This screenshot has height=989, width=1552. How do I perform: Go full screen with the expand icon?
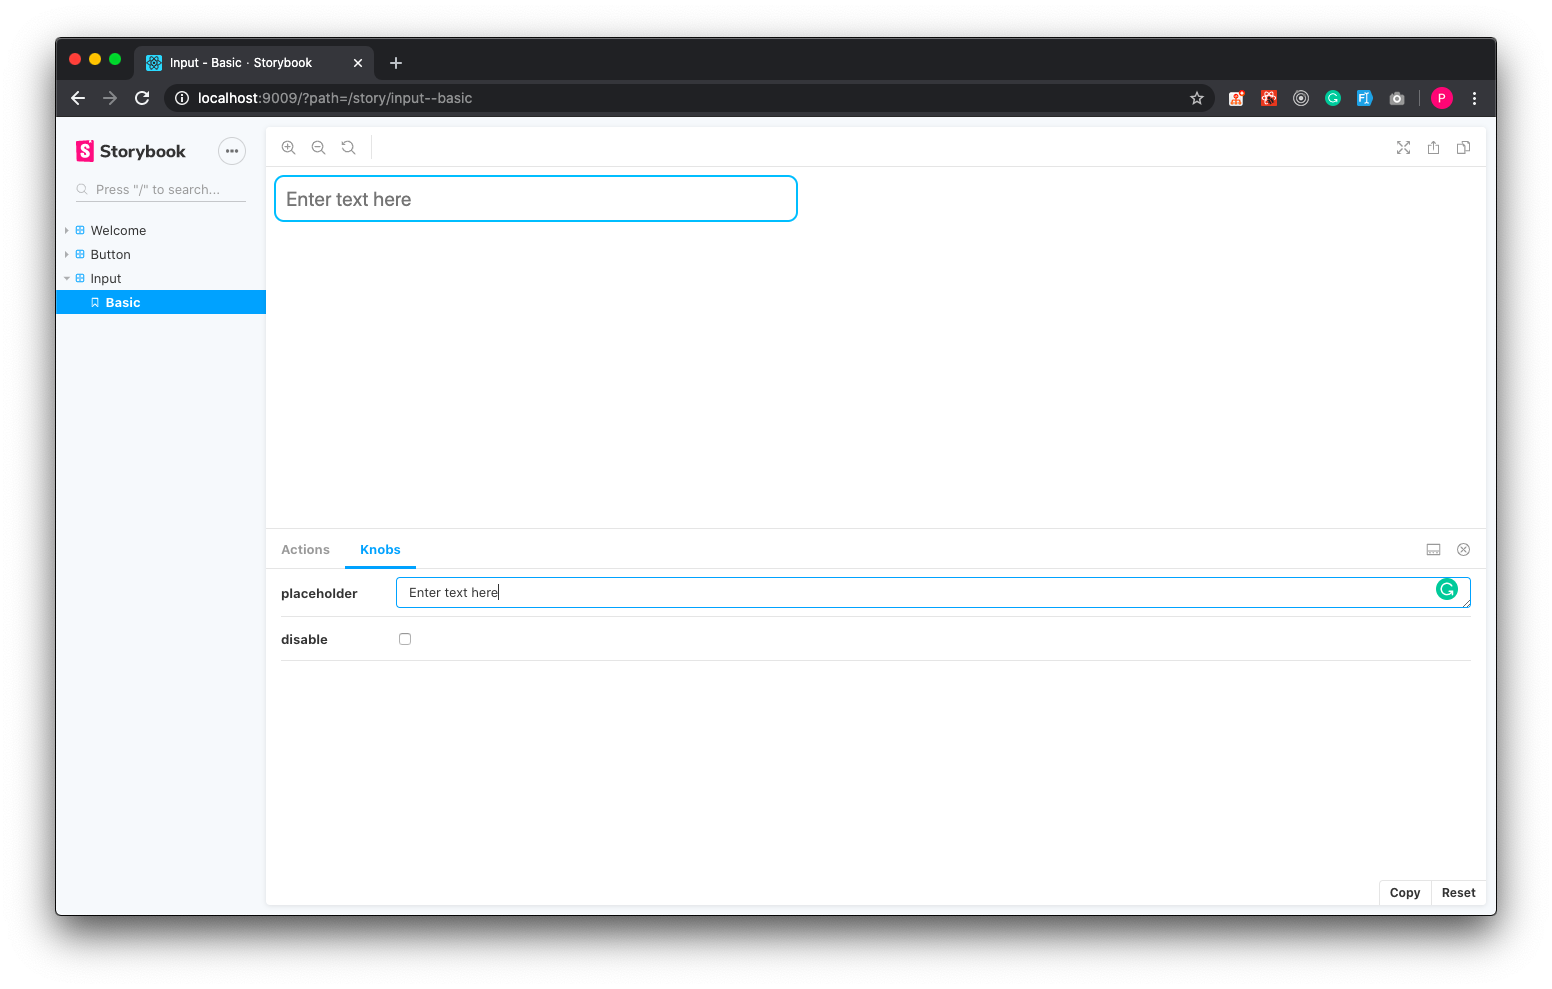point(1403,147)
